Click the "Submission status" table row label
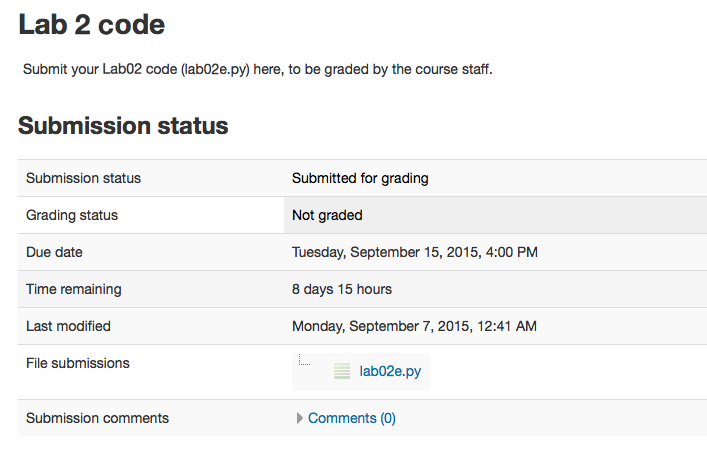The width and height of the screenshot is (707, 449). pos(83,178)
